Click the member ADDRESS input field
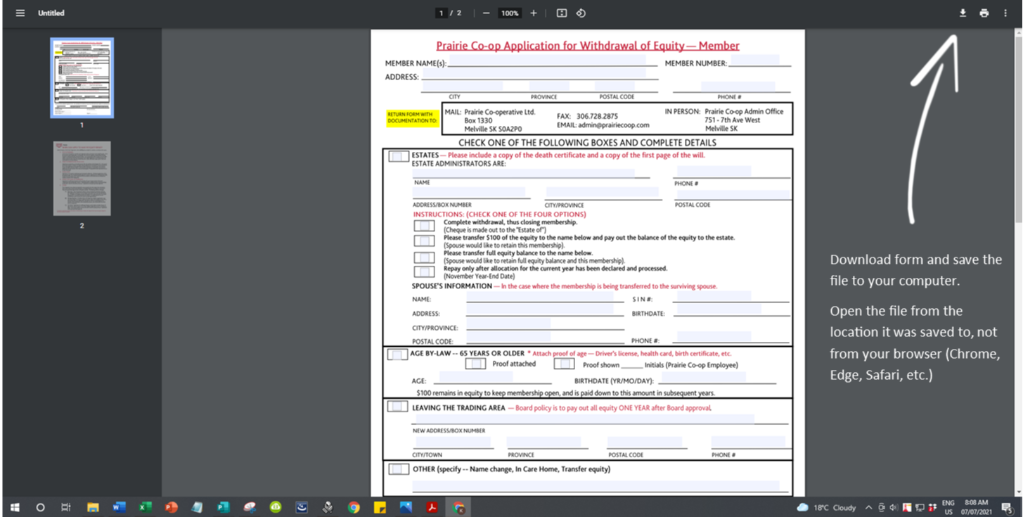 [x=534, y=72]
